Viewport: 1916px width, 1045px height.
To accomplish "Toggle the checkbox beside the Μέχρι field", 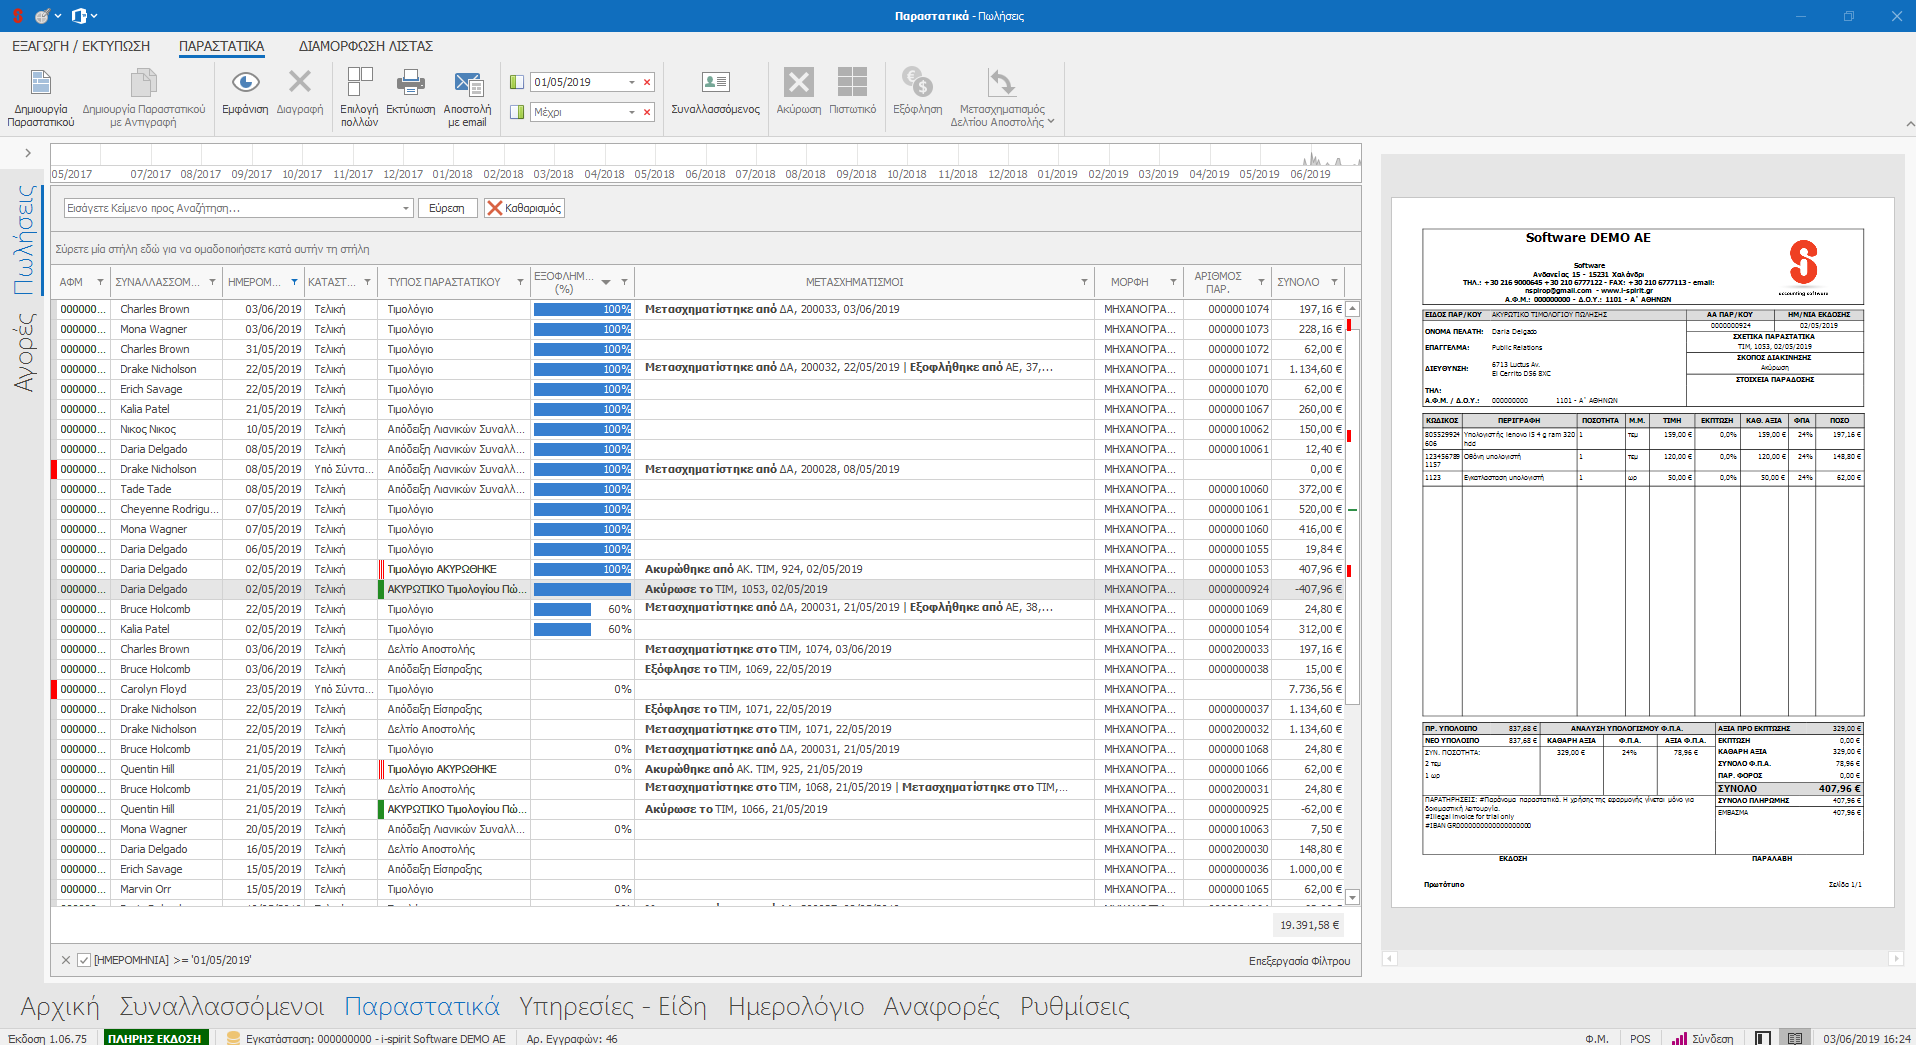I will pos(517,112).
